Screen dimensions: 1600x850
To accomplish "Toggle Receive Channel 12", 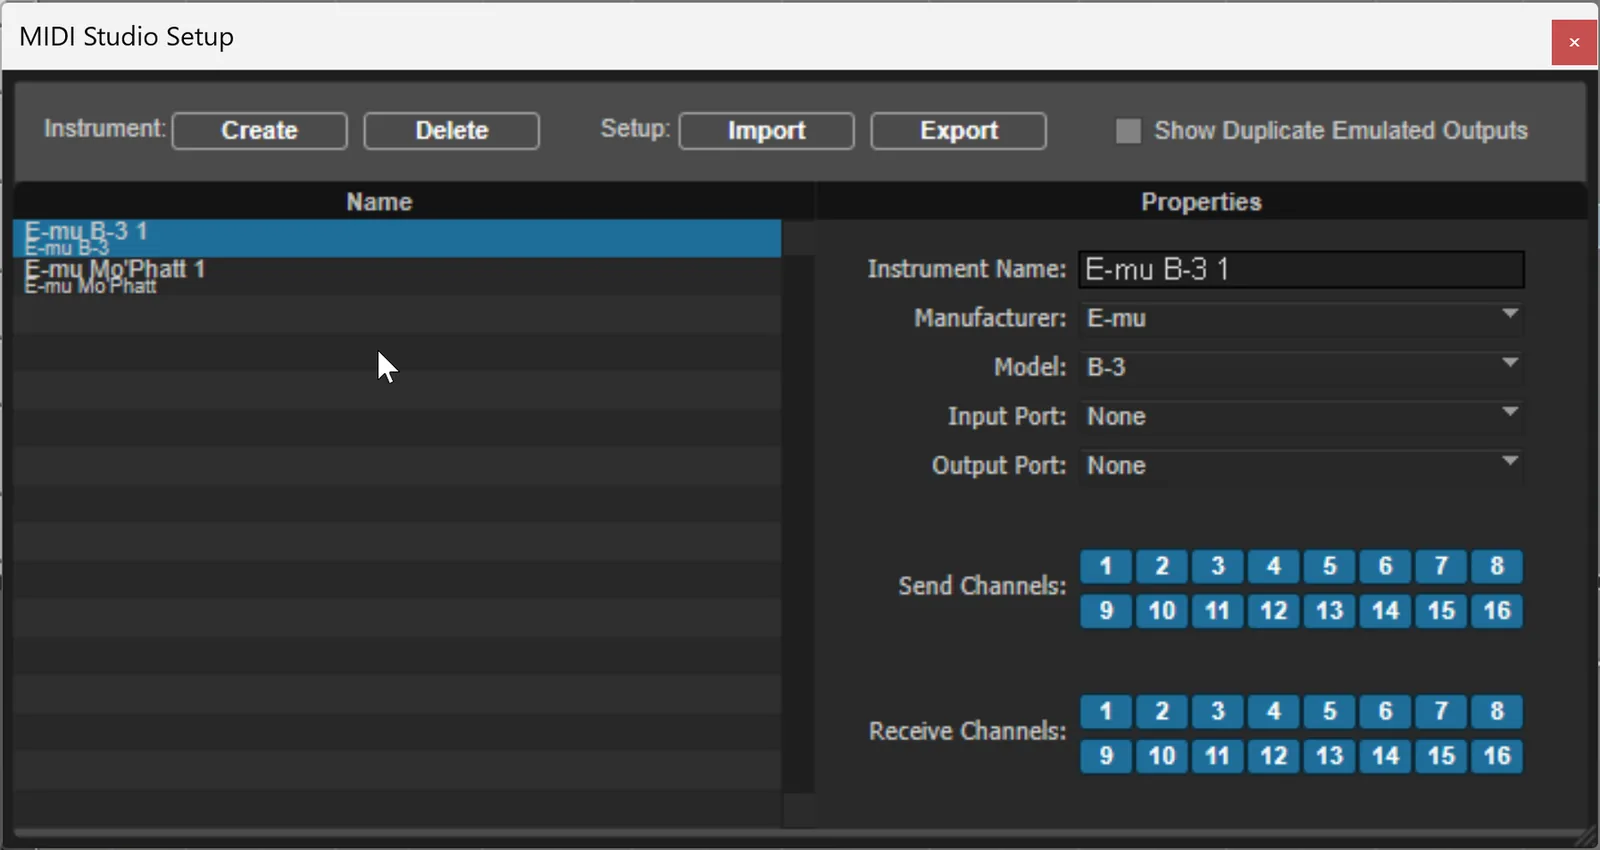I will [1274, 756].
